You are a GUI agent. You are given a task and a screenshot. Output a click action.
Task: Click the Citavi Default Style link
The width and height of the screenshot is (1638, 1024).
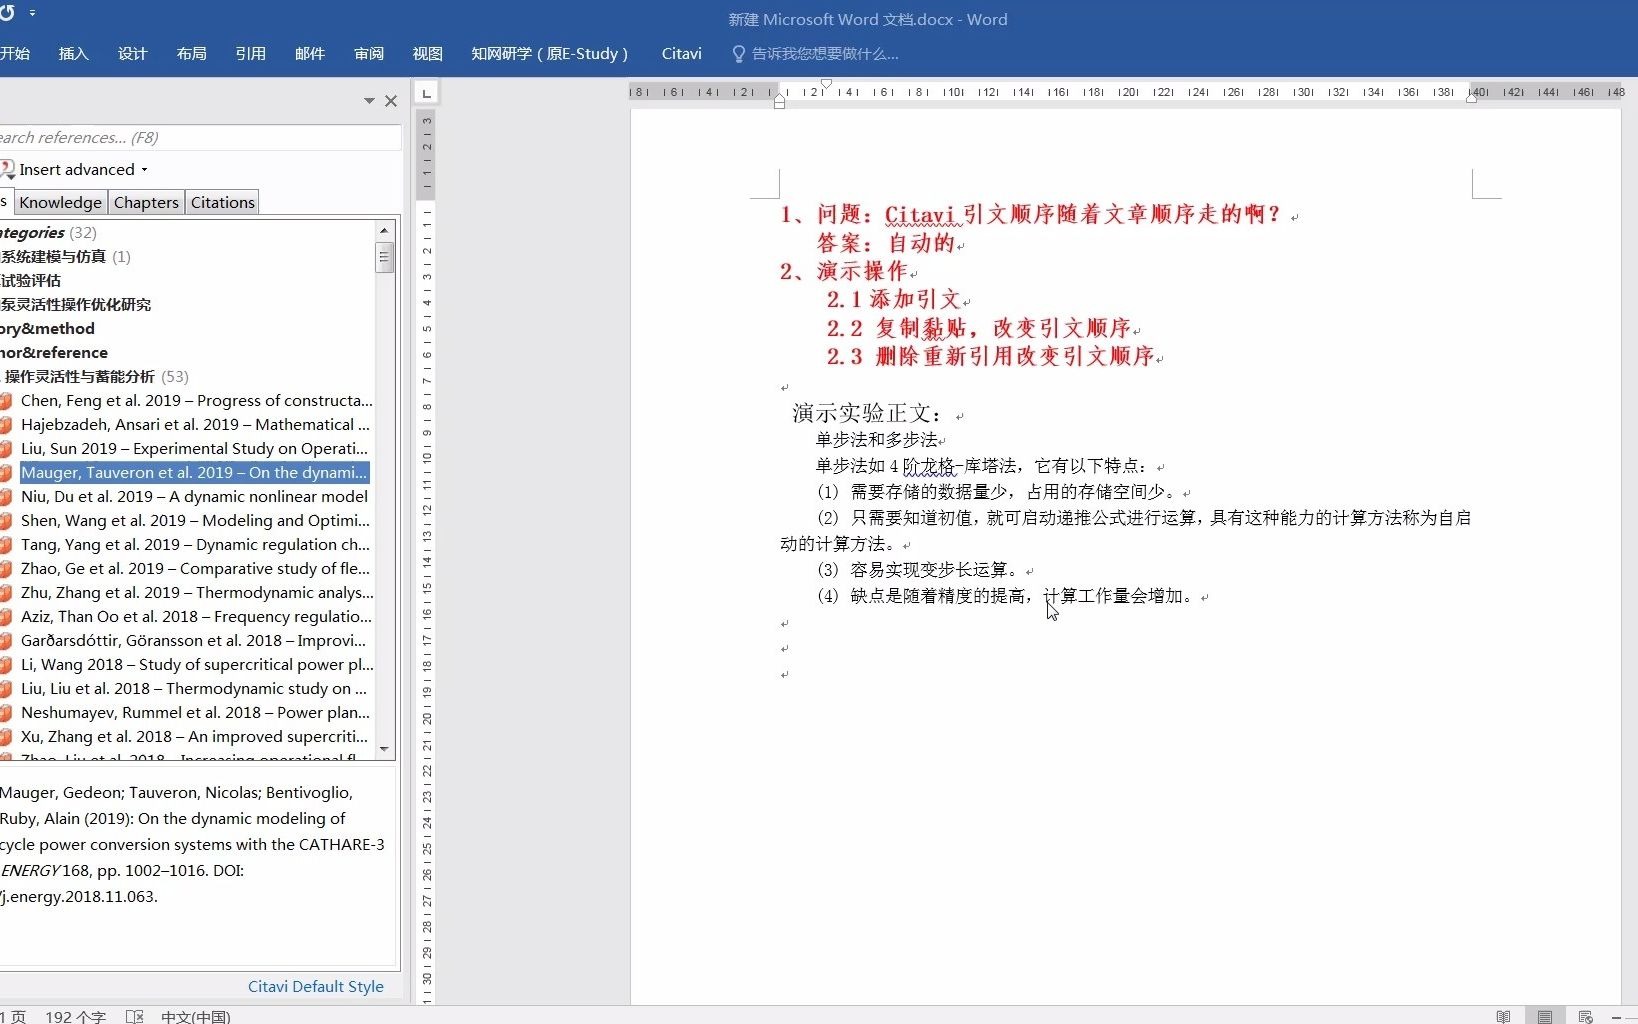[316, 987]
